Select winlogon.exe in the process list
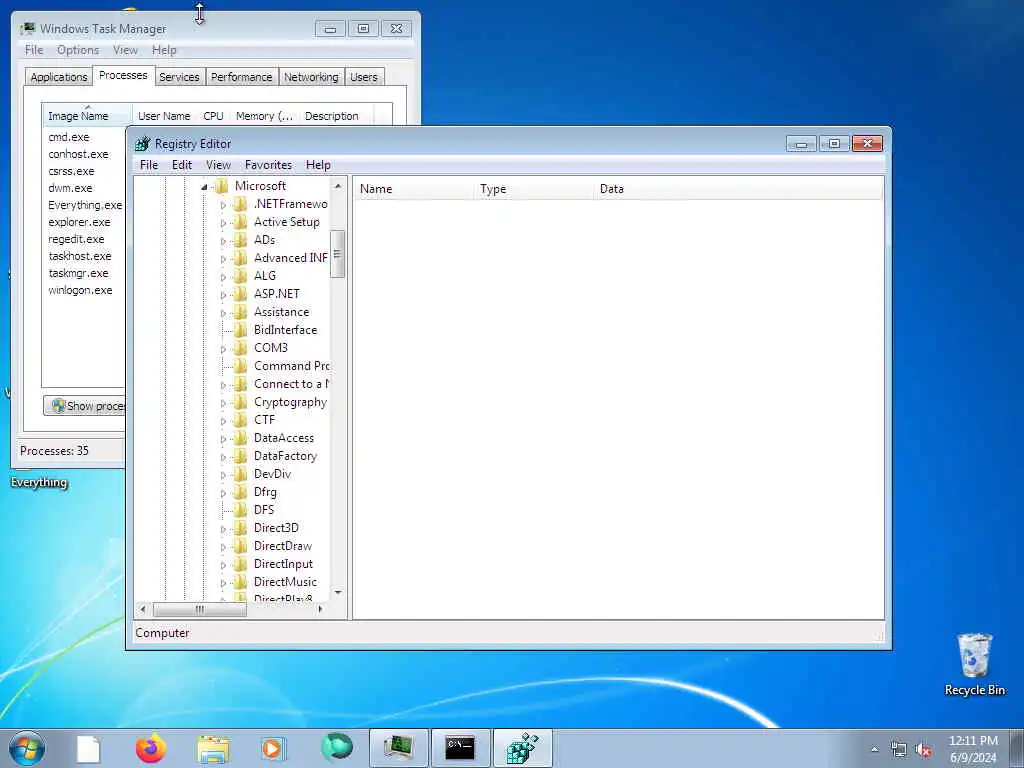 (80, 290)
